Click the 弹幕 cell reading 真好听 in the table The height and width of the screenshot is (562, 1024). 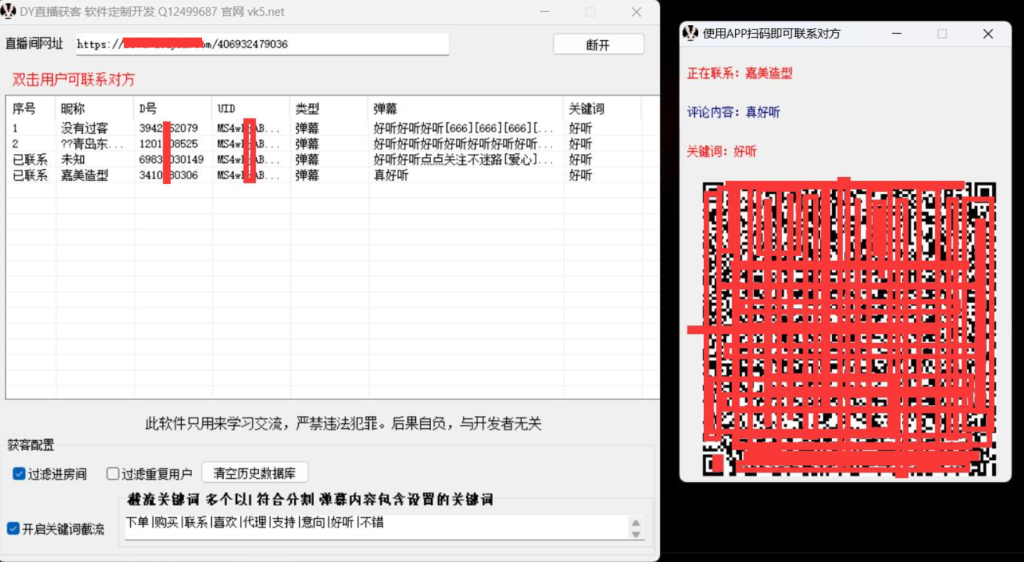(x=391, y=175)
